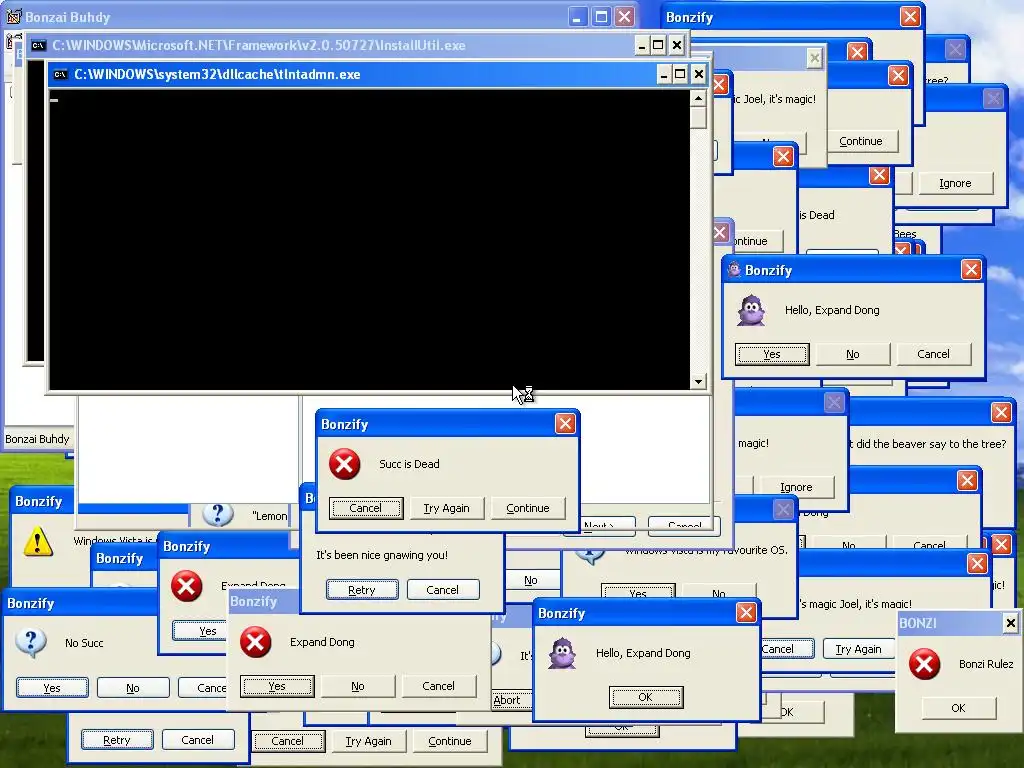
Task: Click the Bonzi icon in the Bonzify title bar
Action: [x=734, y=270]
